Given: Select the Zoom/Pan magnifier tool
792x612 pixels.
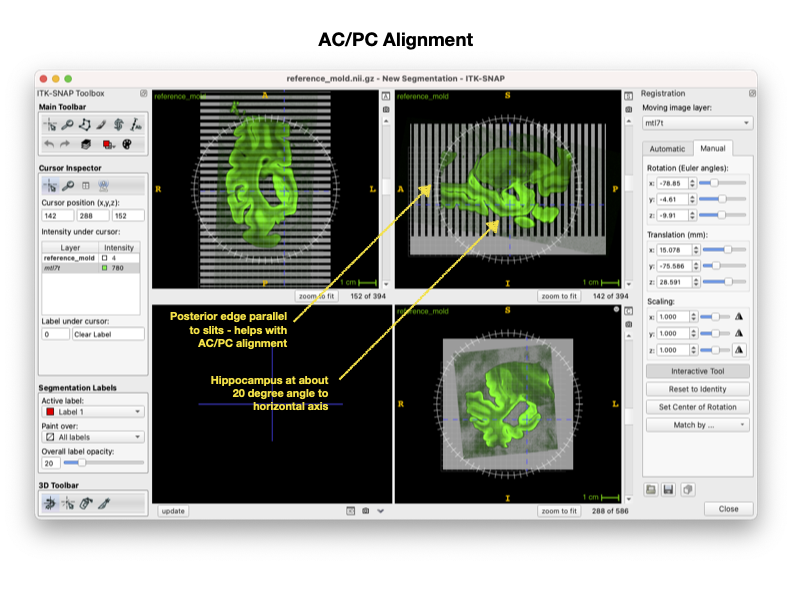Looking at the screenshot, I should coord(67,124).
